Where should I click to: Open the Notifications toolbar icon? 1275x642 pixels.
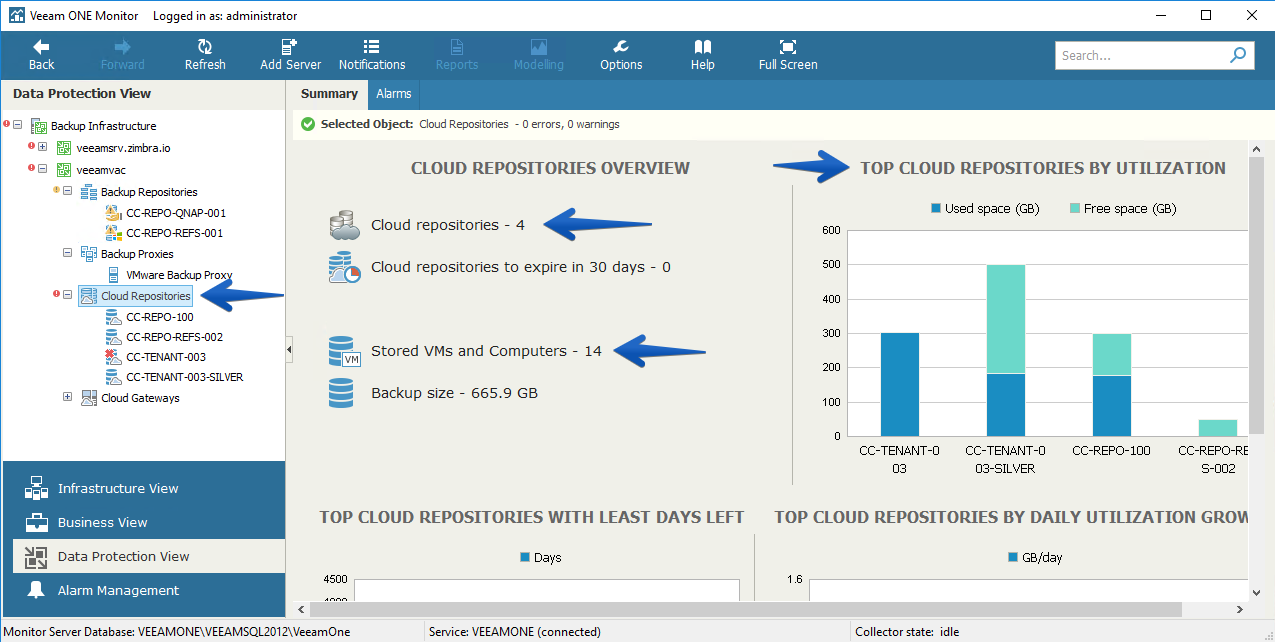[372, 47]
